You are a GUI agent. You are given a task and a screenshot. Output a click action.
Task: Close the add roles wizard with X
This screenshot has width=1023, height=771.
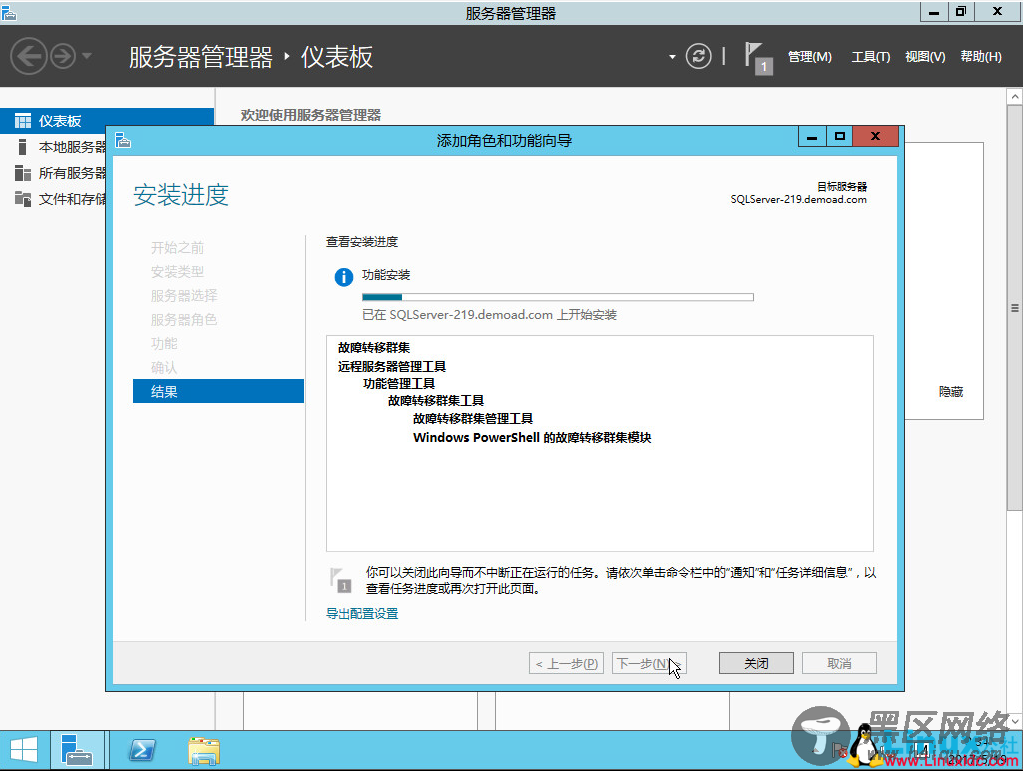click(876, 137)
